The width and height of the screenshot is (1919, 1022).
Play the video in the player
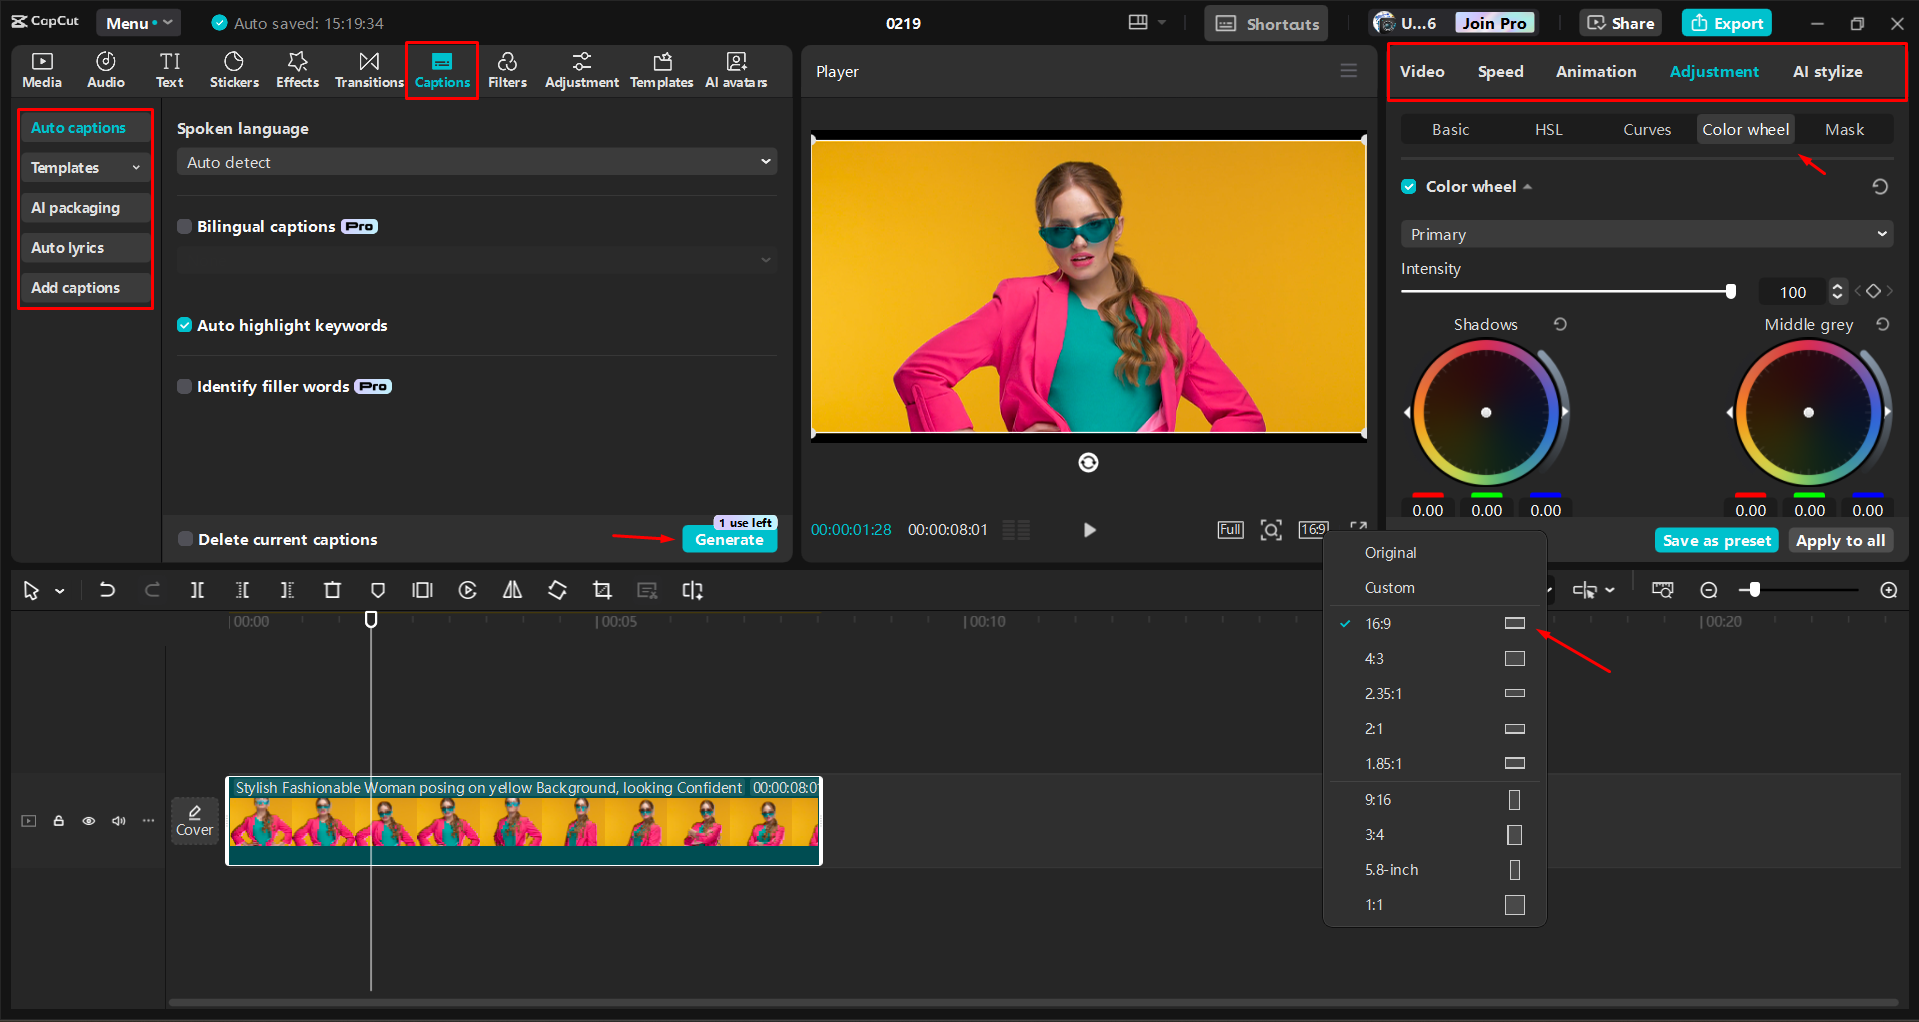coord(1089,530)
